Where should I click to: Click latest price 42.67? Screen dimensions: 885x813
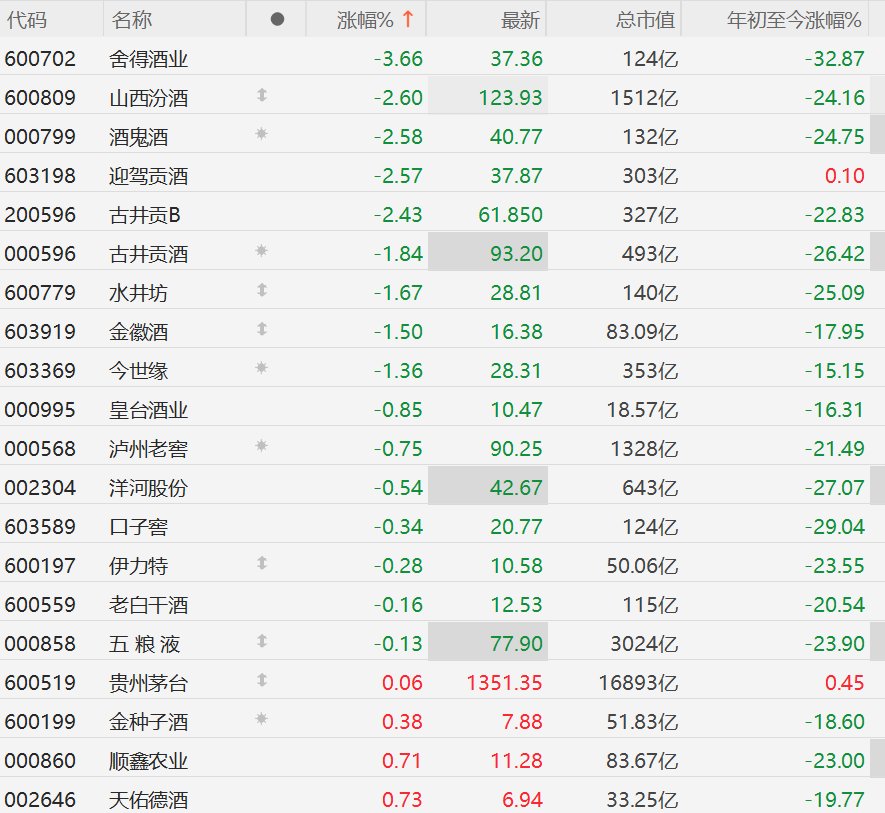coord(516,488)
